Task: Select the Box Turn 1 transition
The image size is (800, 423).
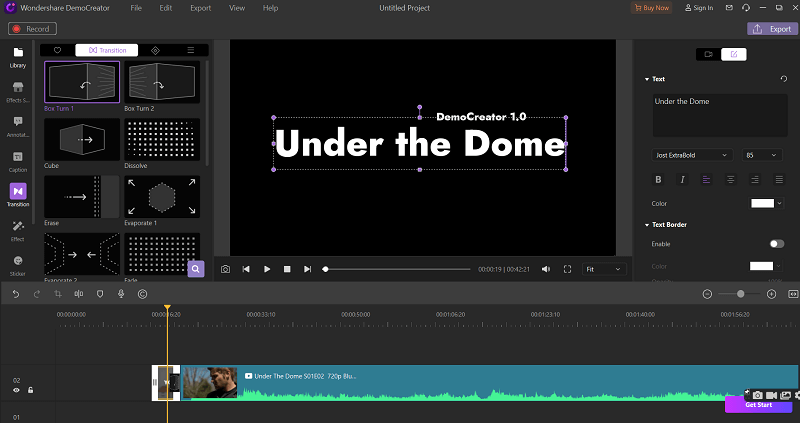Action: point(82,82)
